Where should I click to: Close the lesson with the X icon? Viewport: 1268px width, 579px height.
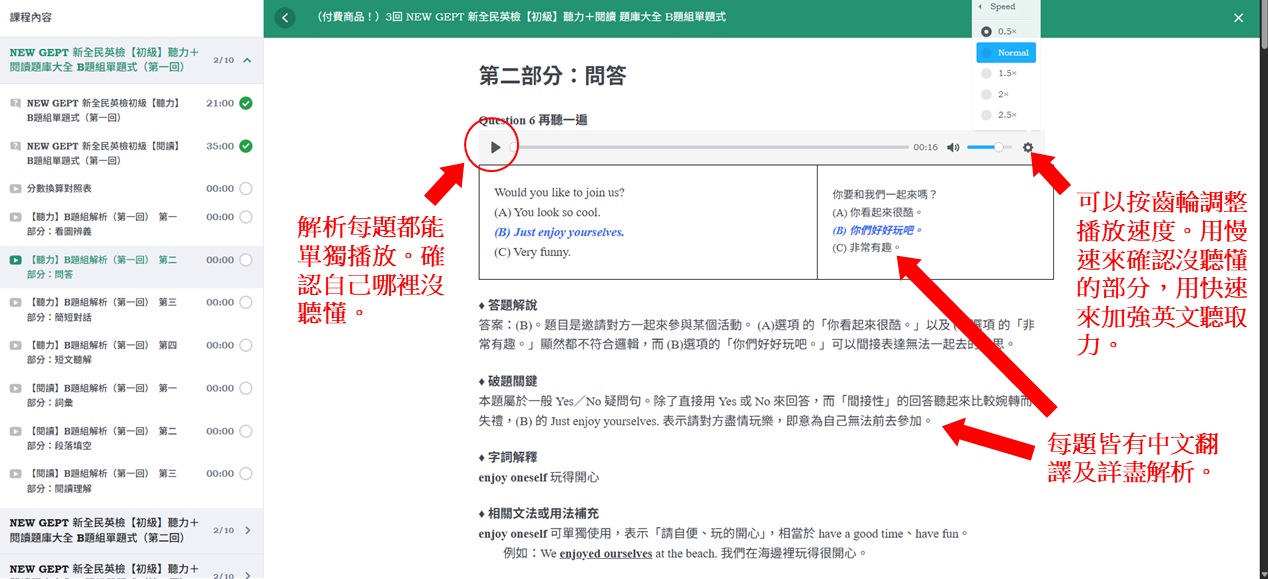pos(1239,17)
